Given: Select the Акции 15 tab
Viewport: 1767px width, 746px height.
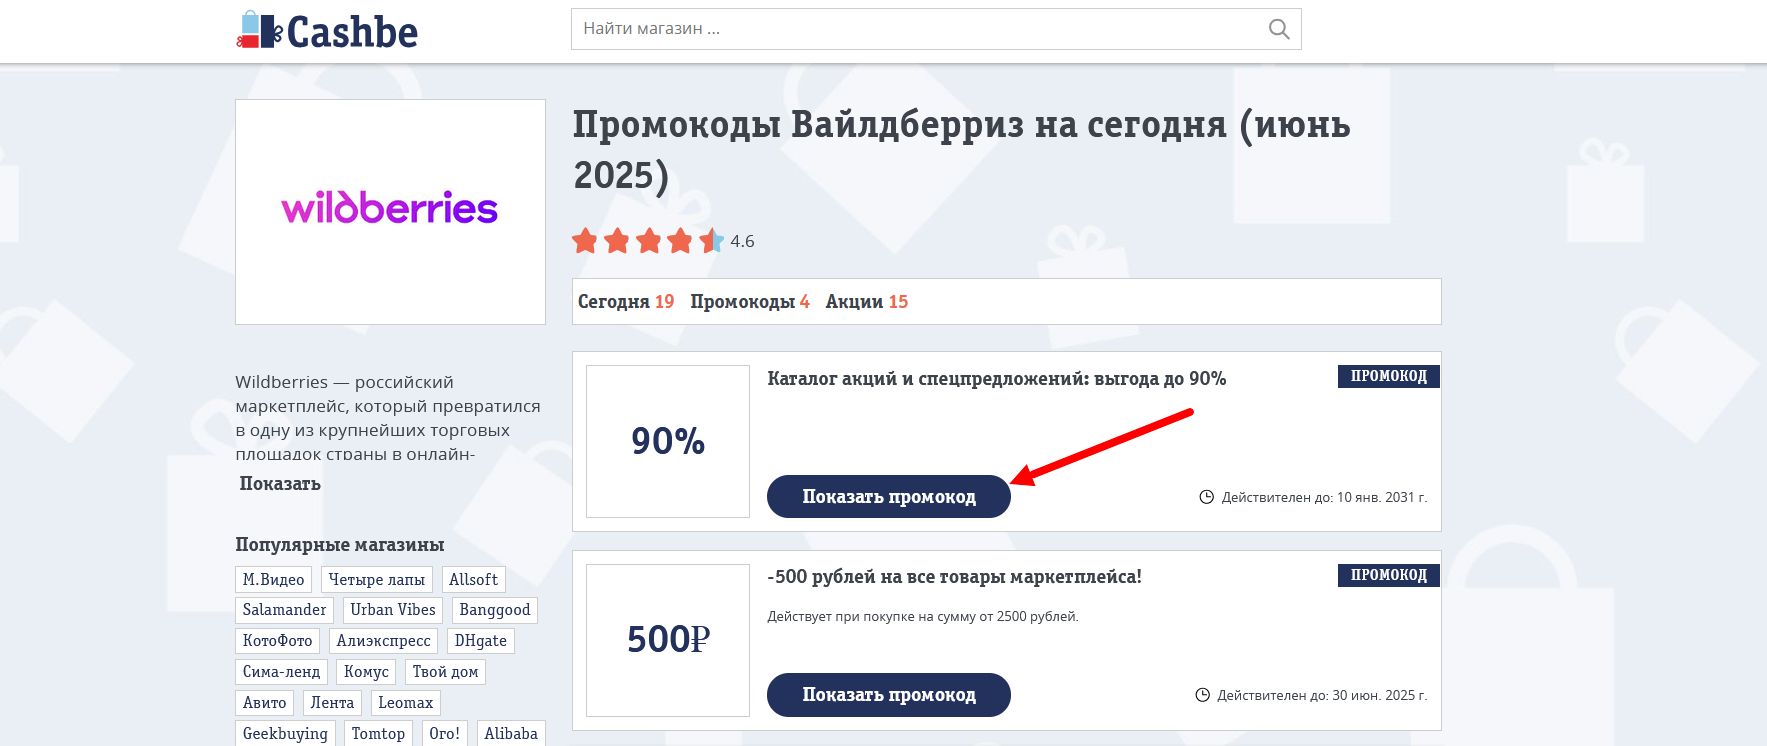Looking at the screenshot, I should tap(866, 302).
